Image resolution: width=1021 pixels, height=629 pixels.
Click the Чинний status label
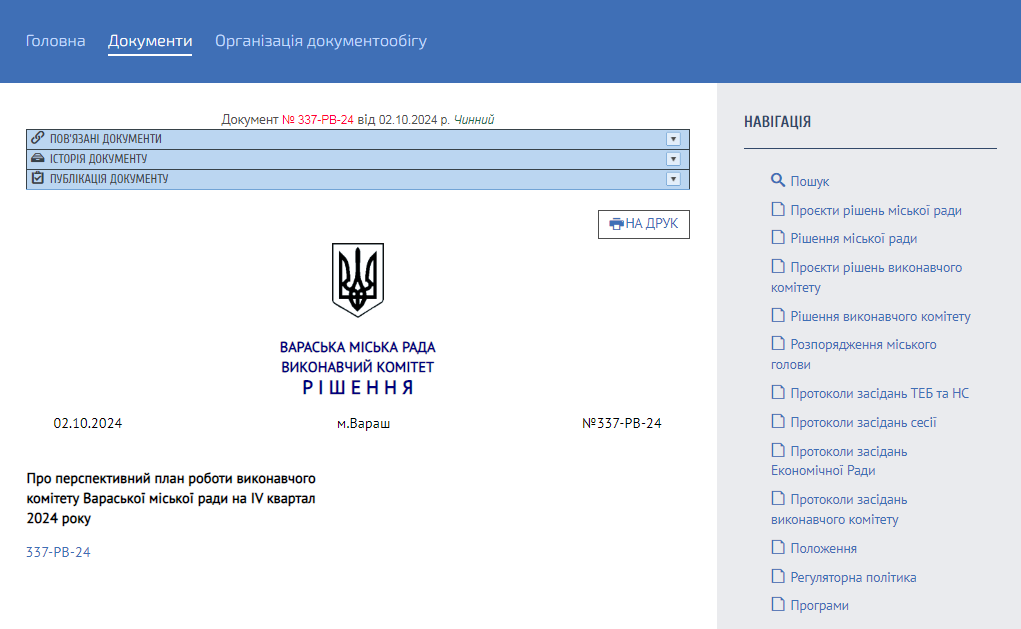(x=473, y=120)
